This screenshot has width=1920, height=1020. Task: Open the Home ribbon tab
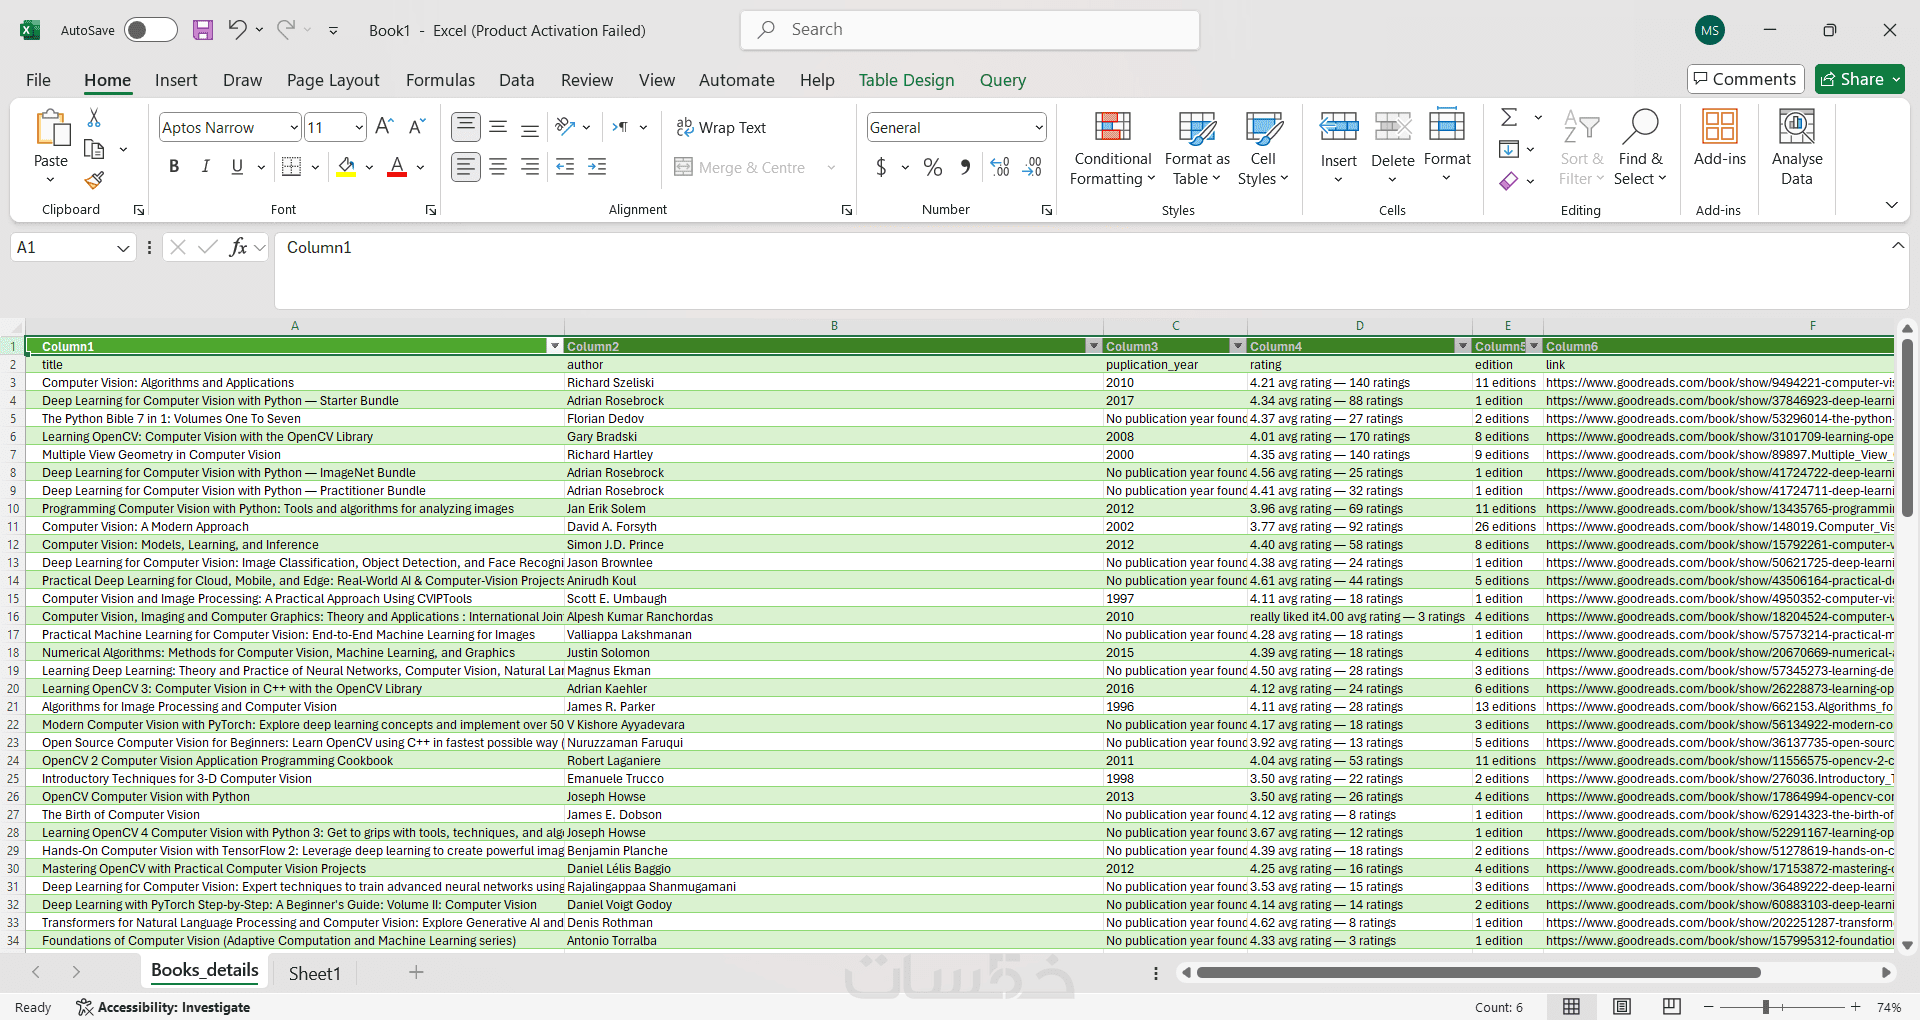(107, 80)
